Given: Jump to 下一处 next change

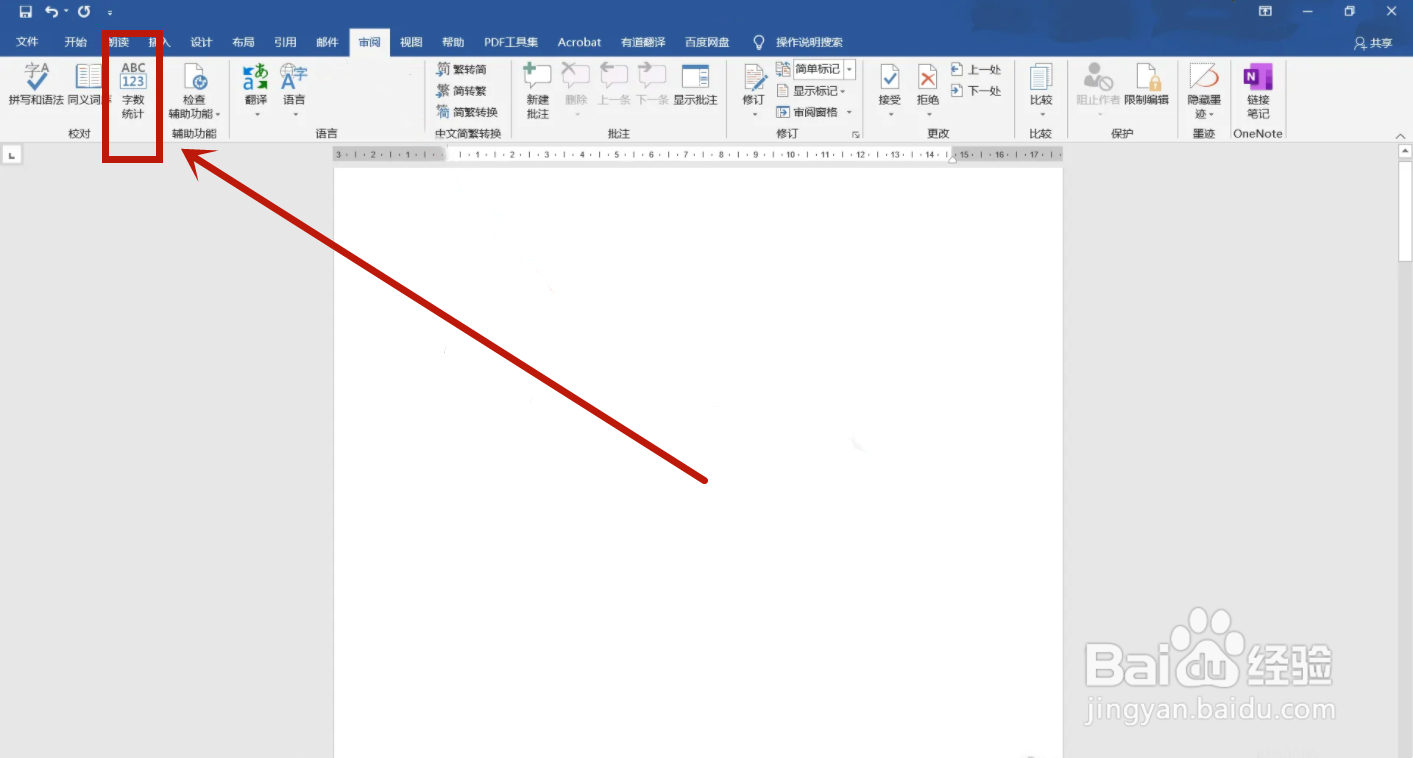Looking at the screenshot, I should tap(975, 90).
